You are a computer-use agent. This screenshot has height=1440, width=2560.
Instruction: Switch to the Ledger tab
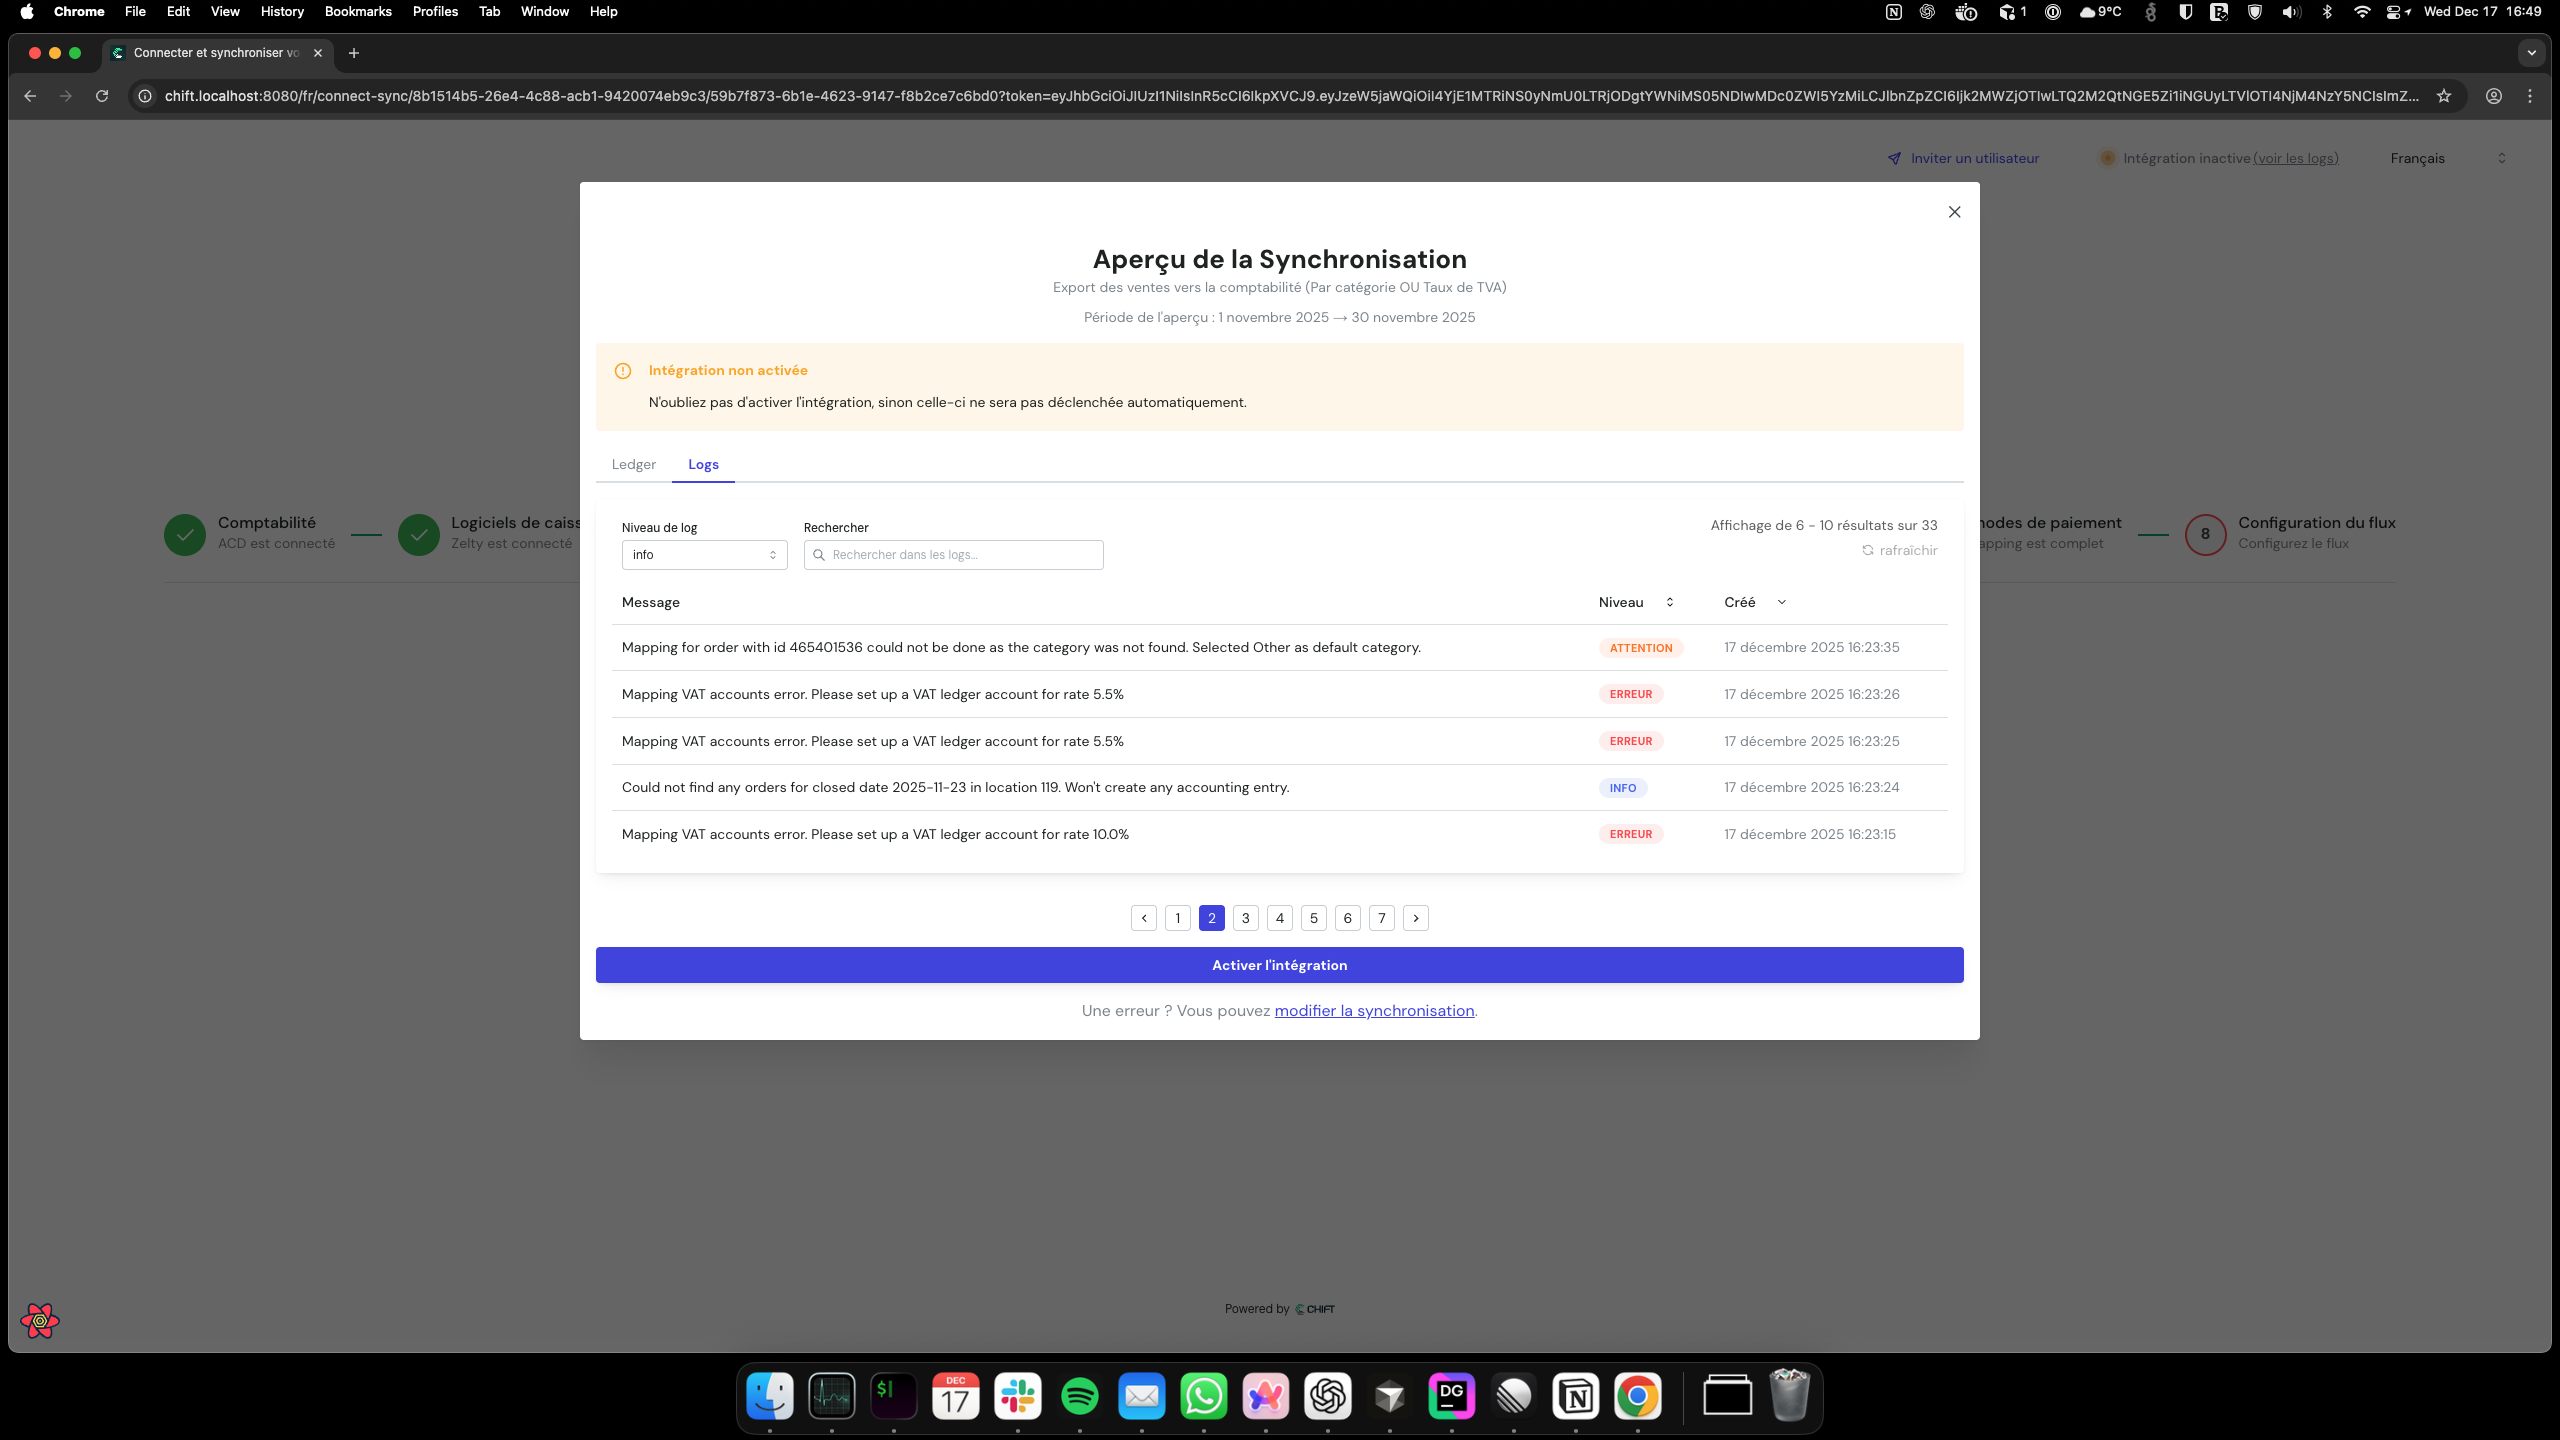coord(633,464)
